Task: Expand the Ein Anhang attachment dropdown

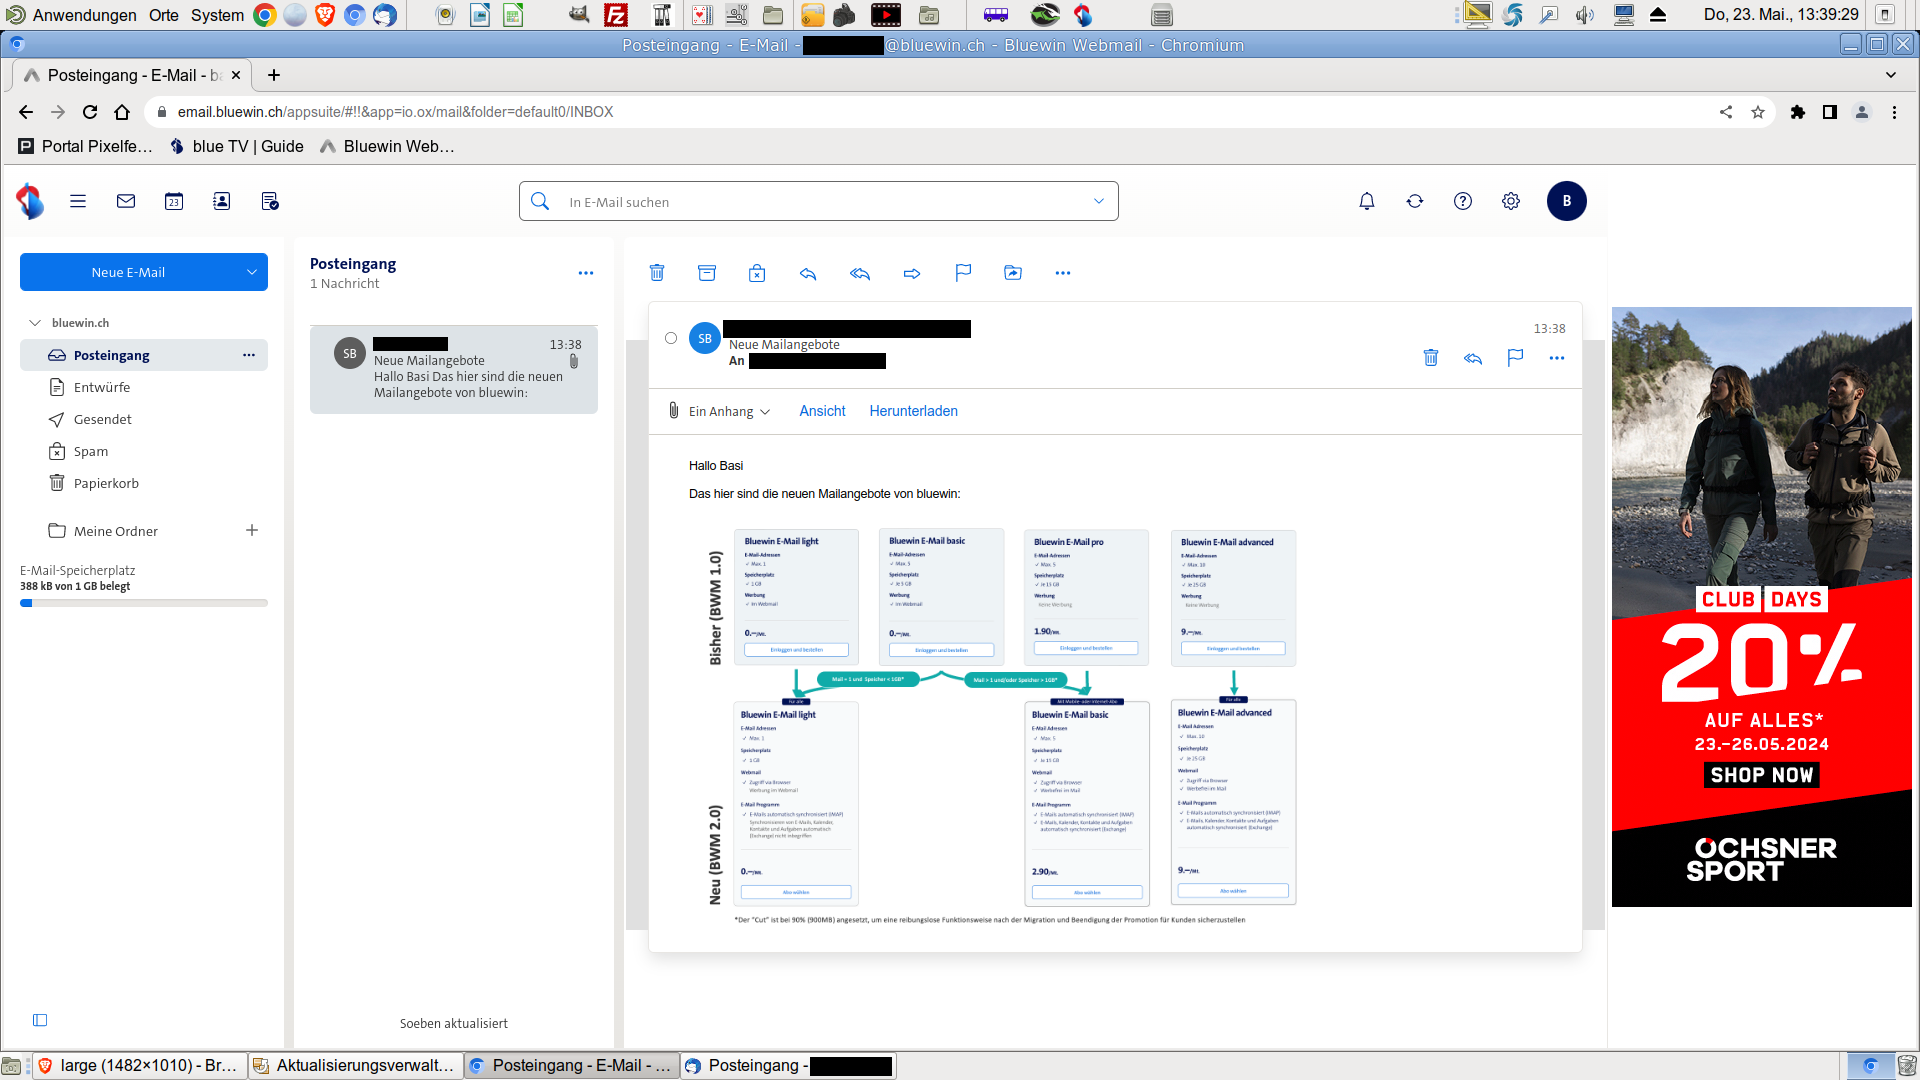Action: 728,411
